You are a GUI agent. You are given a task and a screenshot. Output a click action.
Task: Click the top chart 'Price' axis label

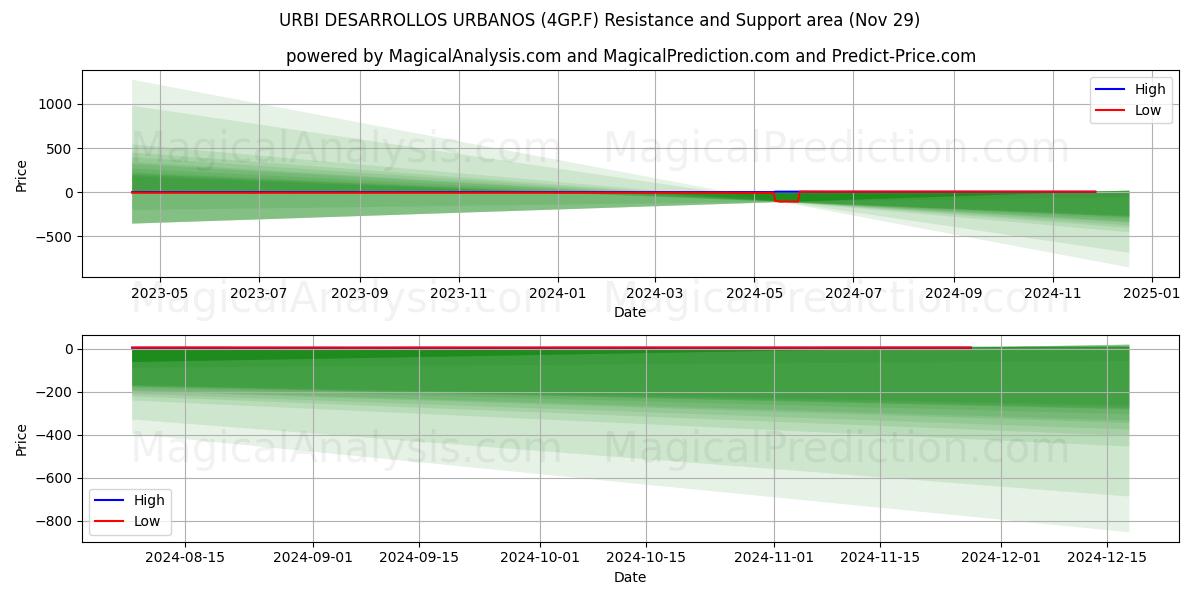[22, 174]
